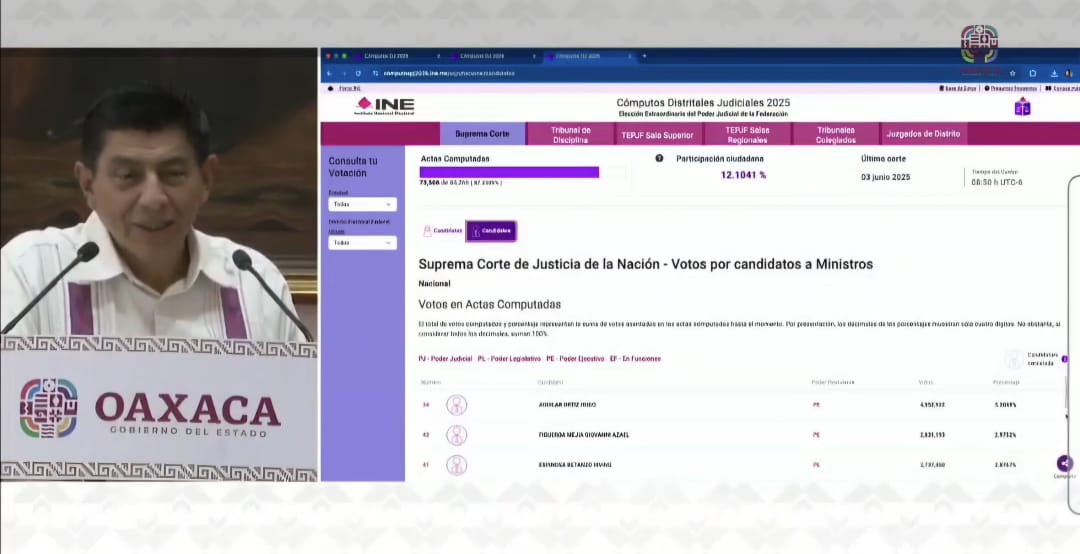
Task: Click the bookmark star icon in address bar
Action: tap(1012, 73)
